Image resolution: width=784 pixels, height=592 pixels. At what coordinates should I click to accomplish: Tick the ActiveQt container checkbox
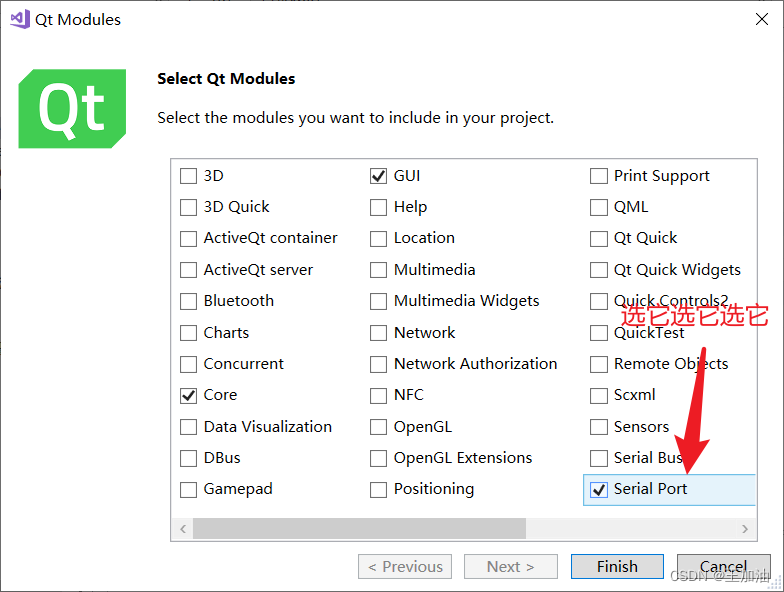pyautogui.click(x=188, y=238)
